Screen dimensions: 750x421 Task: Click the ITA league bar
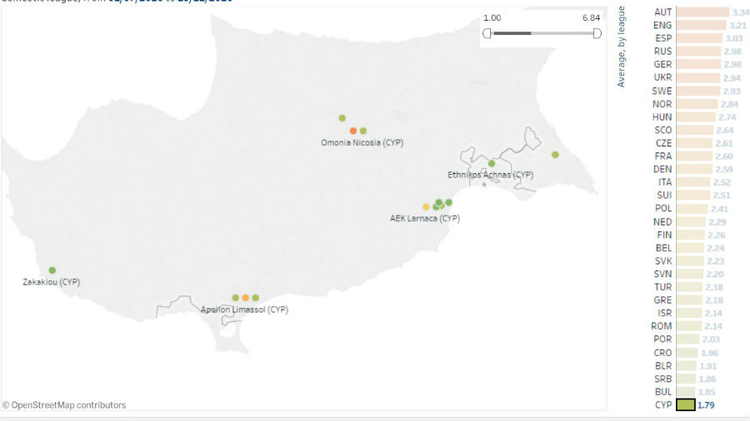[x=696, y=182]
